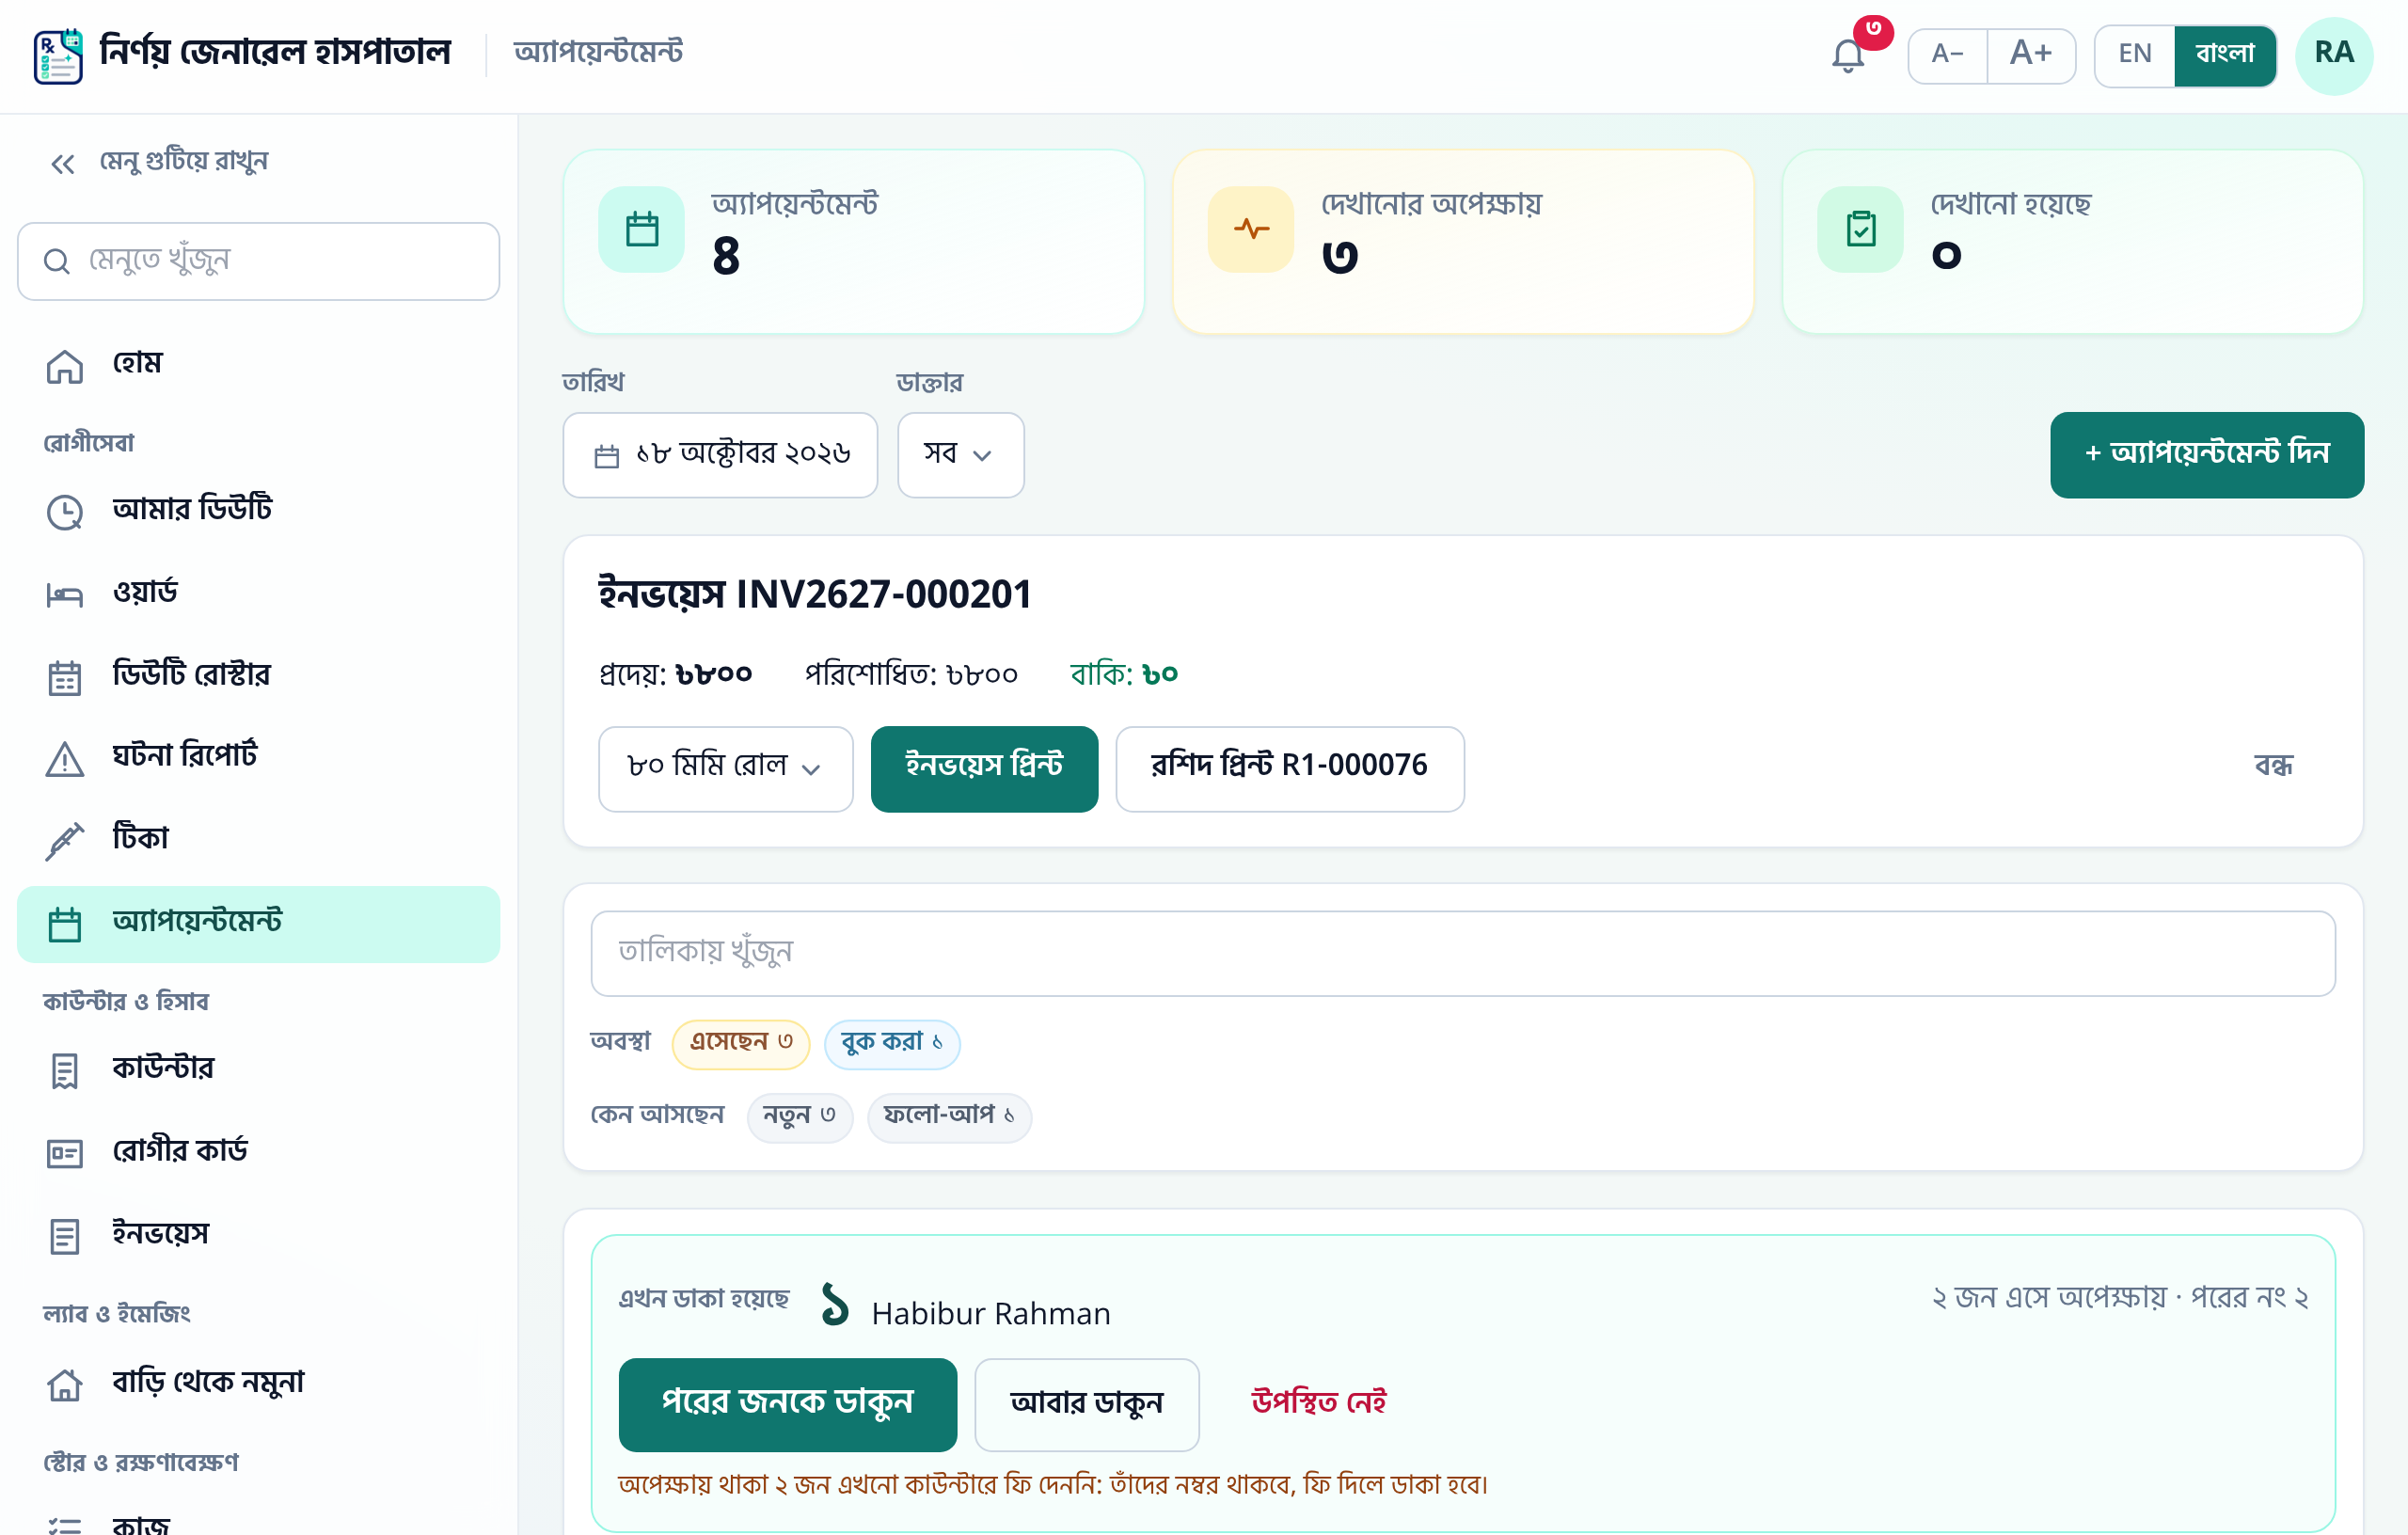This screenshot has height=1535, width=2408.
Task: Open the RA user avatar menu
Action: (2334, 55)
